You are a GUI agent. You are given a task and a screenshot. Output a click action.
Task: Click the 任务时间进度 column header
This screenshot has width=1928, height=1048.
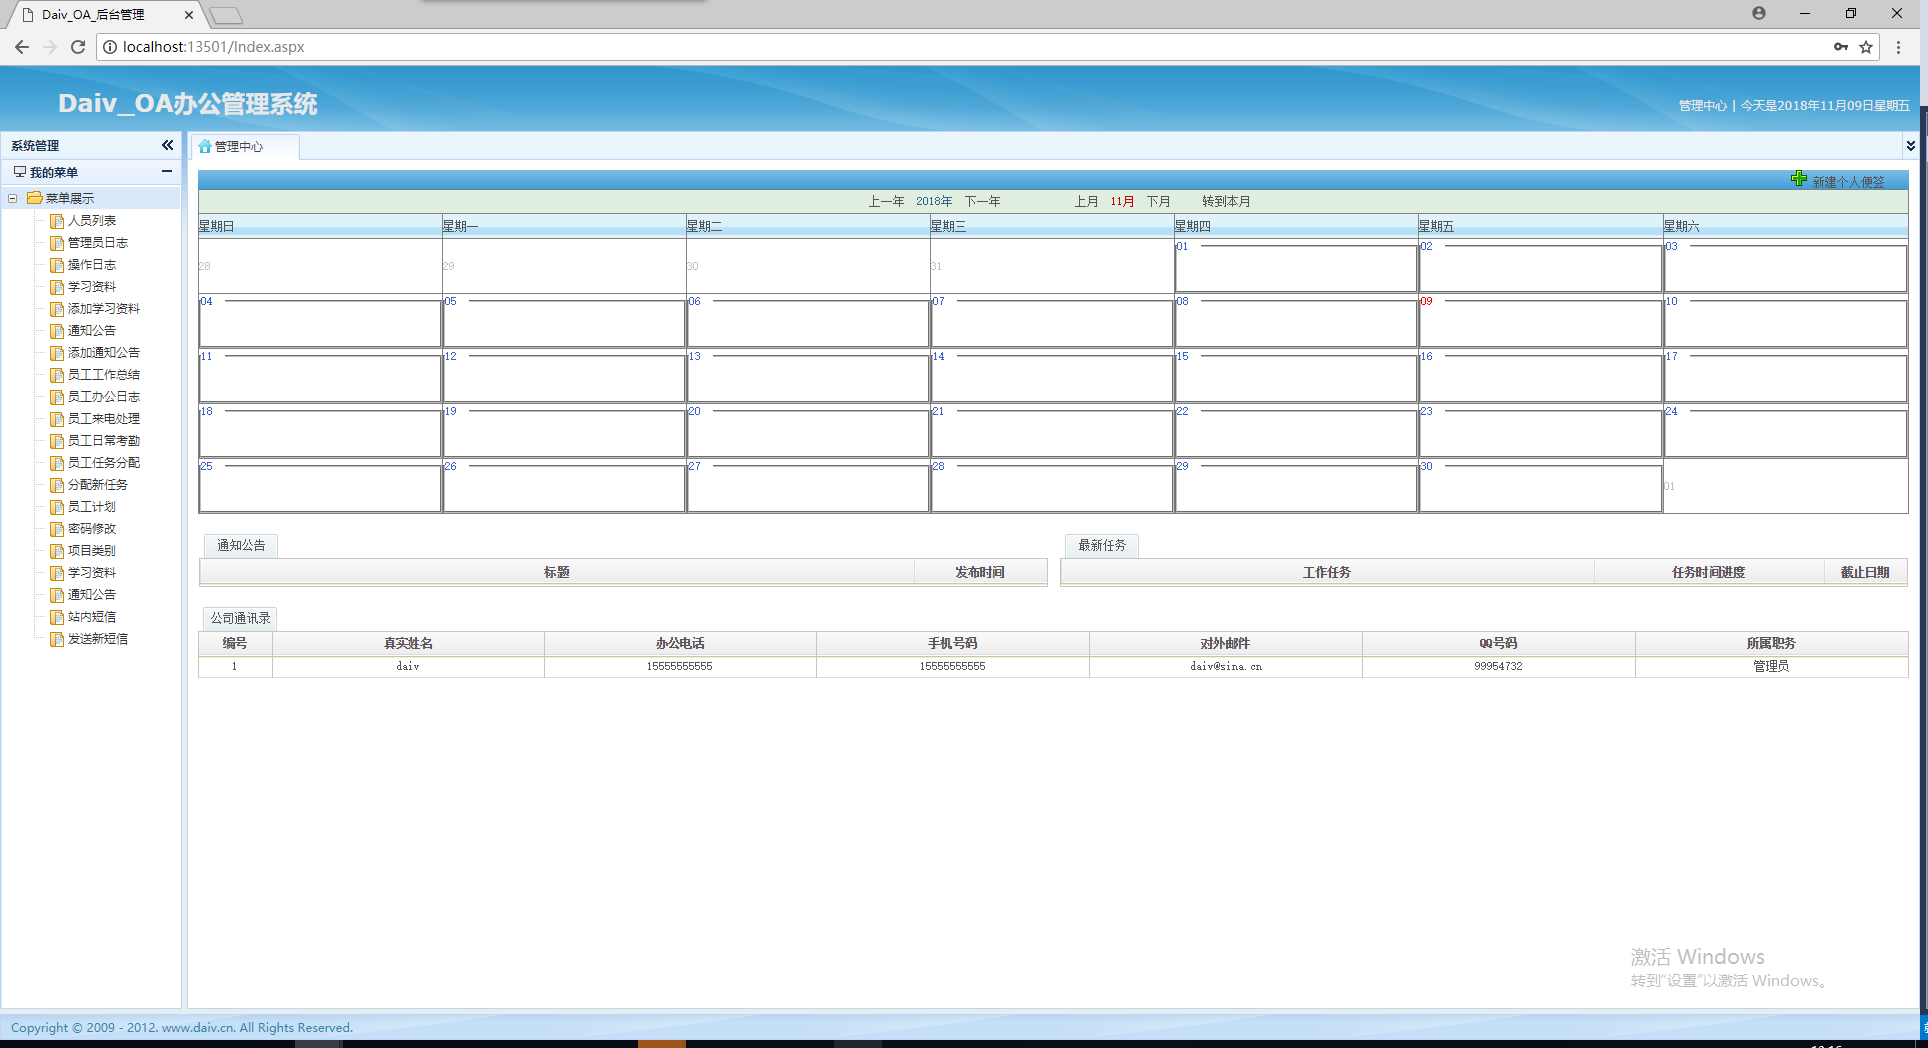(1708, 572)
